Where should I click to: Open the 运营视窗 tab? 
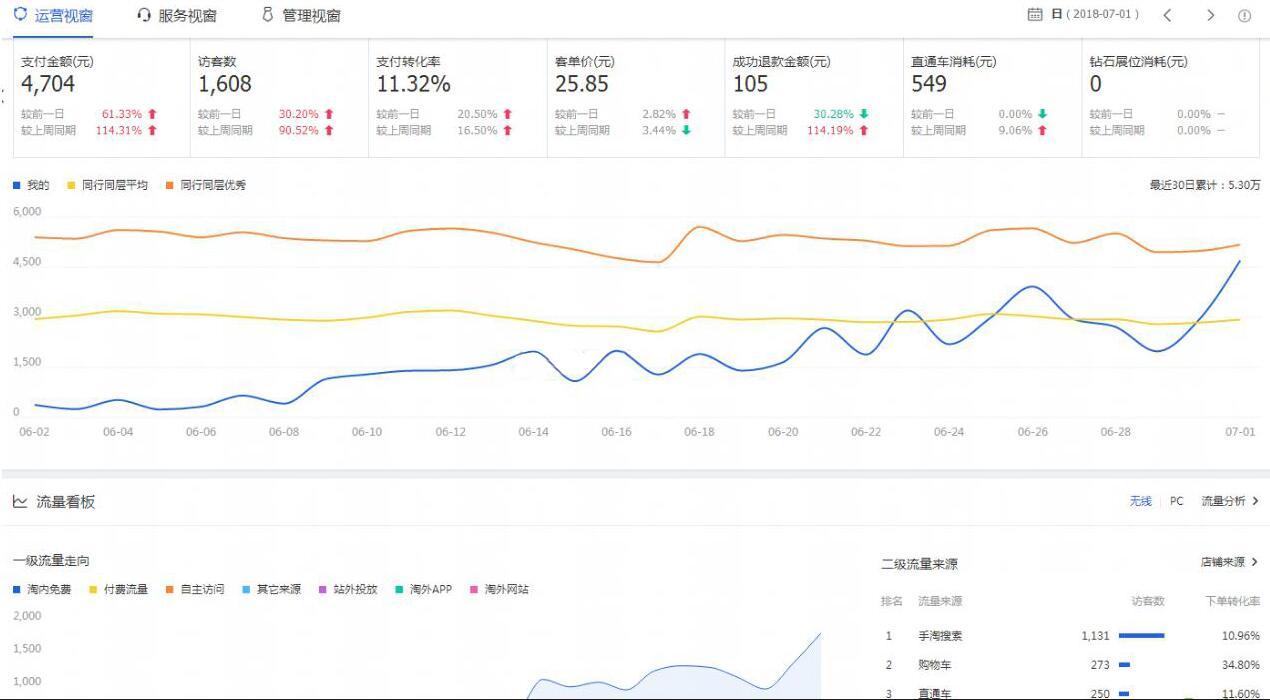[55, 15]
